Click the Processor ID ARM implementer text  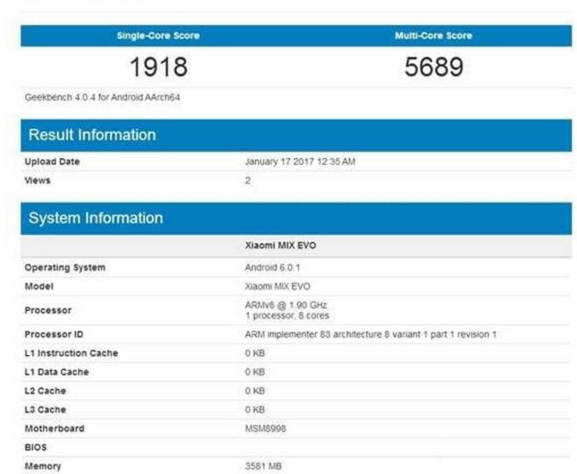[x=371, y=335]
